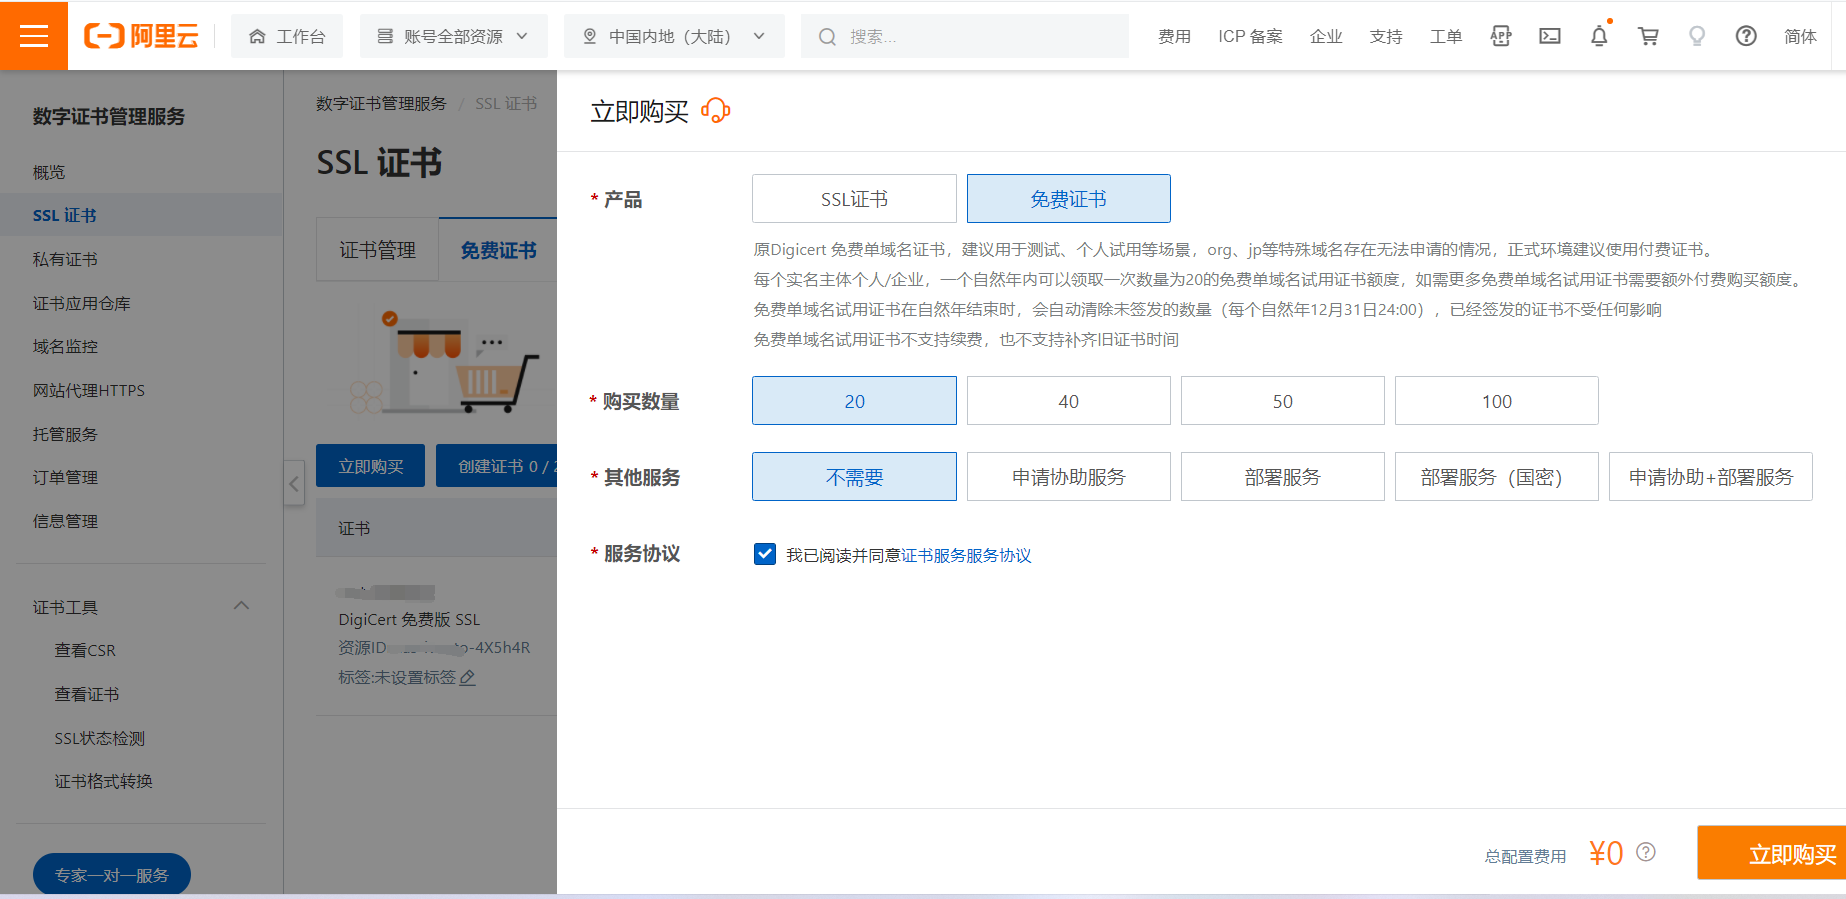Select the 部署服务 option
Screen dimensions: 1846x899
[x=1283, y=477]
